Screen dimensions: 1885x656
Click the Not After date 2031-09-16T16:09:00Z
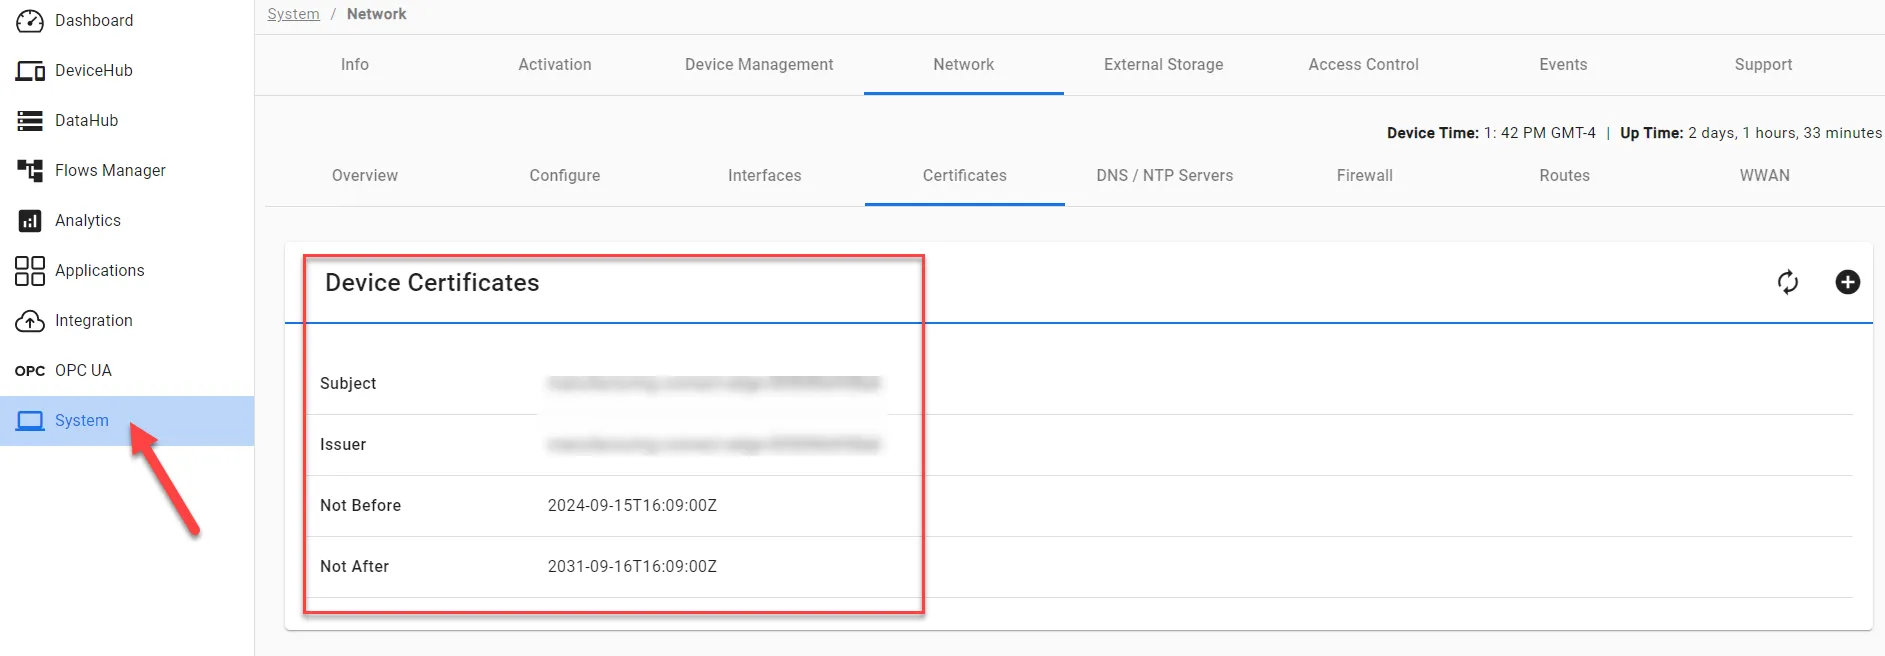632,567
